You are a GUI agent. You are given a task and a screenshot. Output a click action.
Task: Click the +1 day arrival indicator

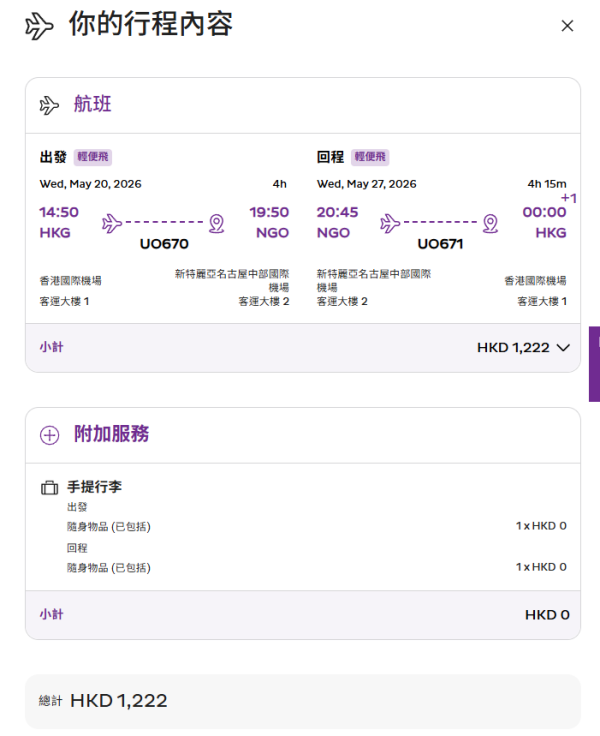click(568, 198)
